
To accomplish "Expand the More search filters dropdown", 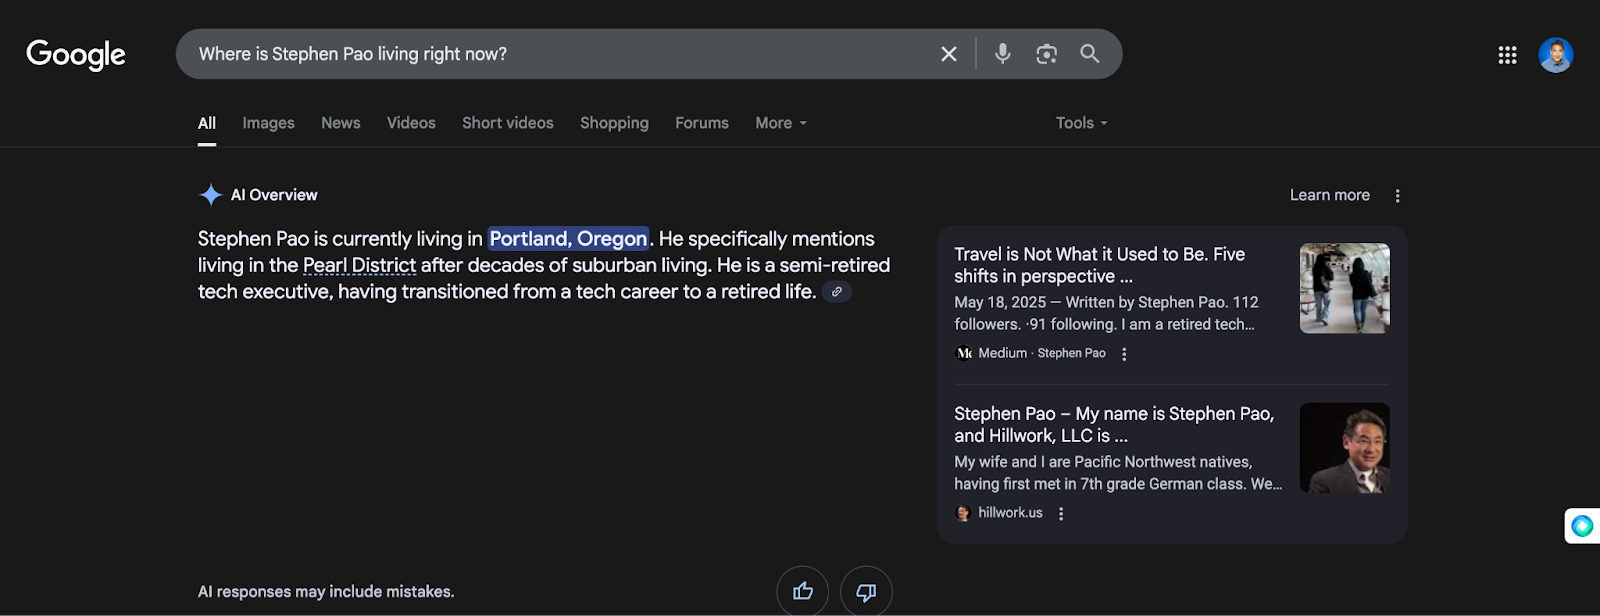I will [781, 123].
